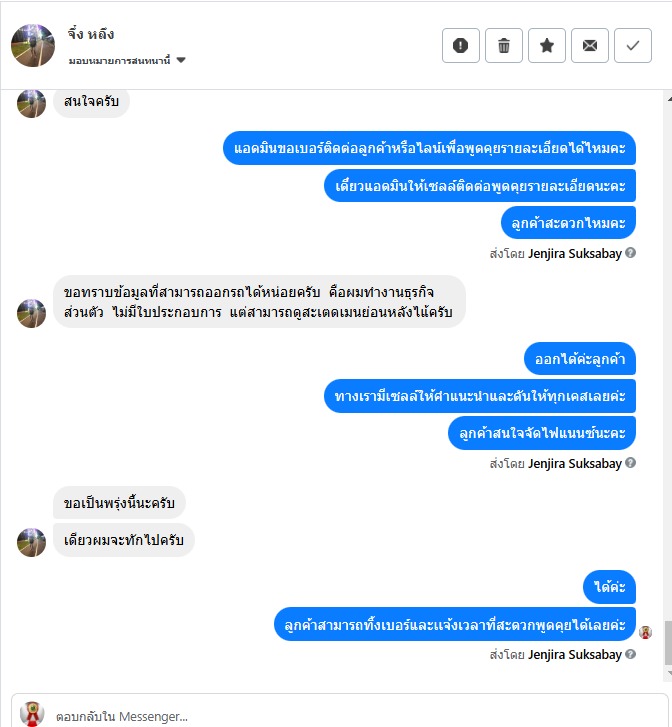Click scrollbar up arrow in chat pane

point(669,99)
